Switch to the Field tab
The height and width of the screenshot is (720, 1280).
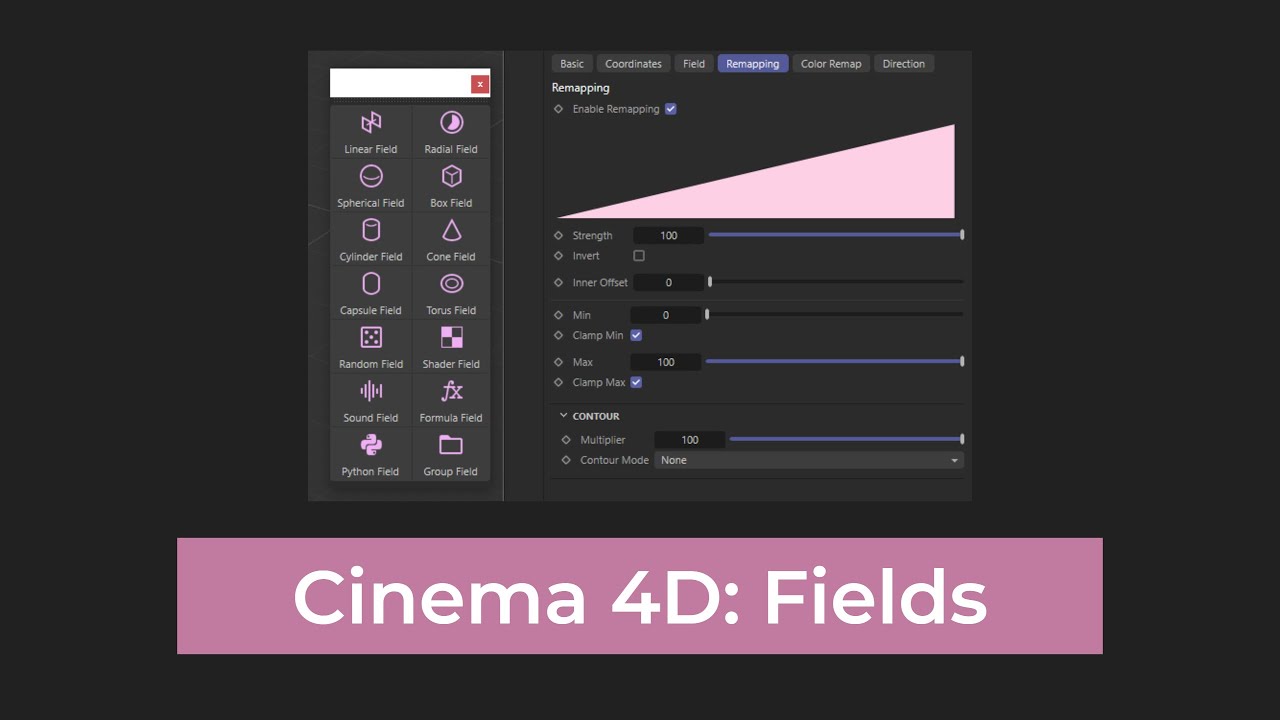pyautogui.click(x=694, y=64)
